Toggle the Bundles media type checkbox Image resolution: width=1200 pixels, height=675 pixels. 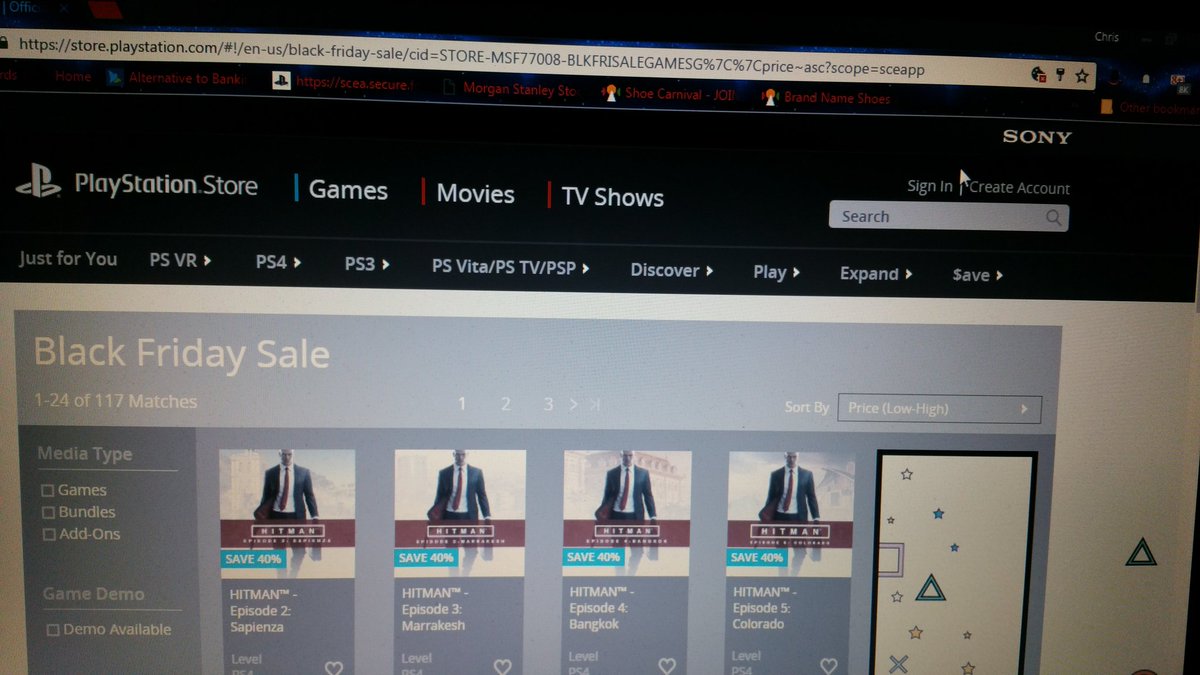pyautogui.click(x=48, y=512)
